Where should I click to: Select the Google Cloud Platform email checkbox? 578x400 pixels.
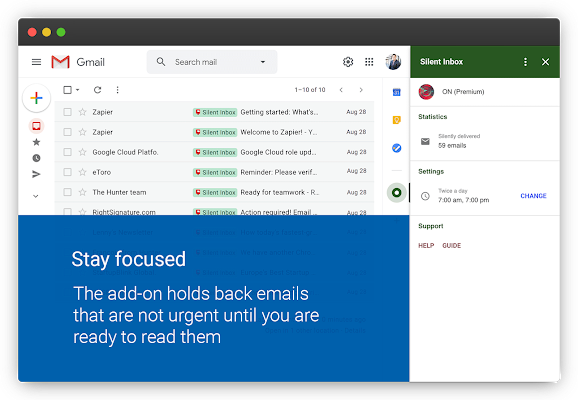click(x=67, y=152)
